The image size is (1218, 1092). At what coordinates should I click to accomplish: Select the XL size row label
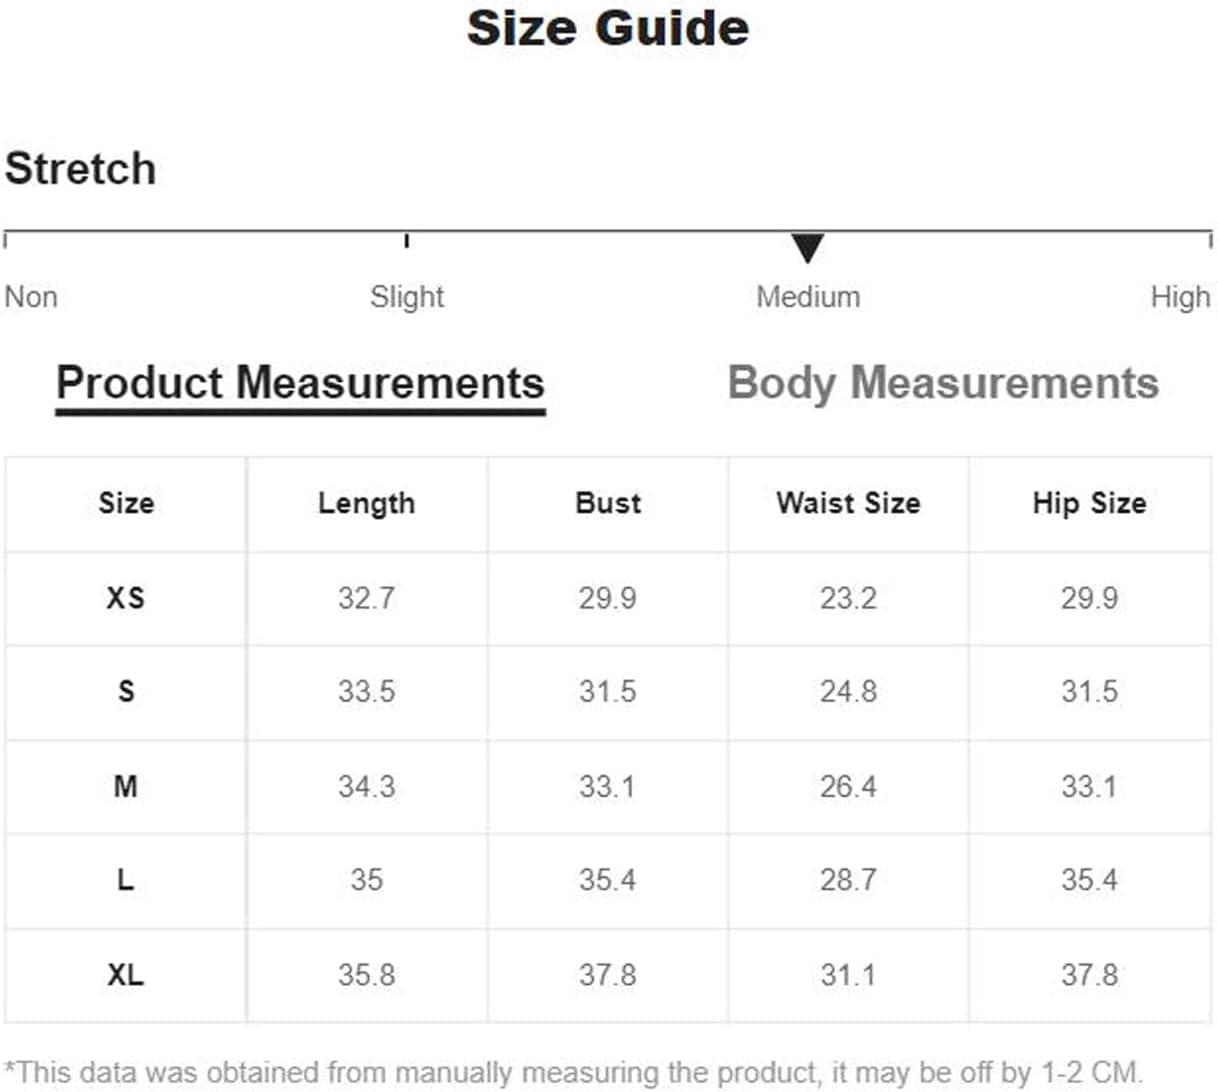[x=126, y=974]
